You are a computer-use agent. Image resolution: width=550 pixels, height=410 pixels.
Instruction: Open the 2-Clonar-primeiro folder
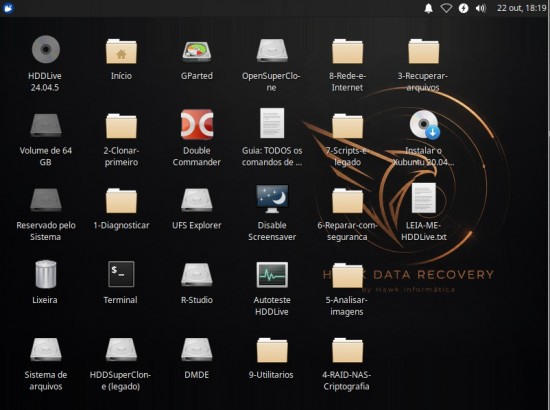[121, 126]
